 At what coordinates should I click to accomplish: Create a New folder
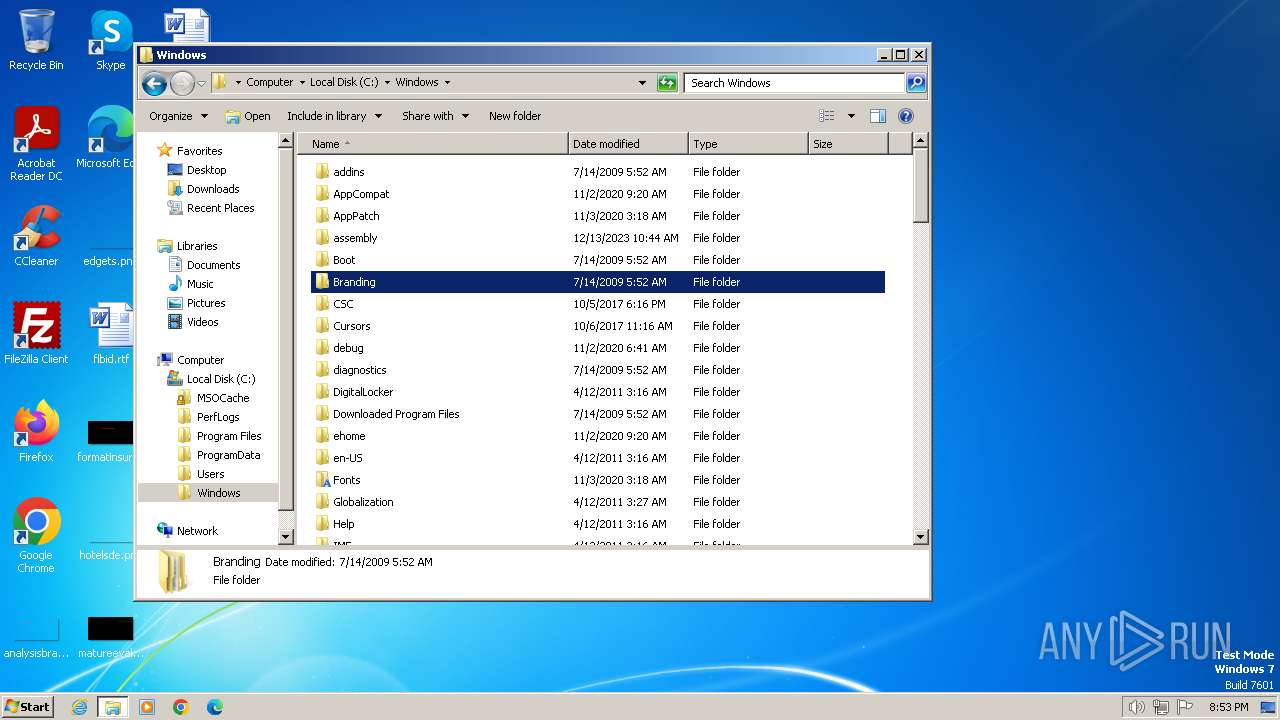point(515,116)
